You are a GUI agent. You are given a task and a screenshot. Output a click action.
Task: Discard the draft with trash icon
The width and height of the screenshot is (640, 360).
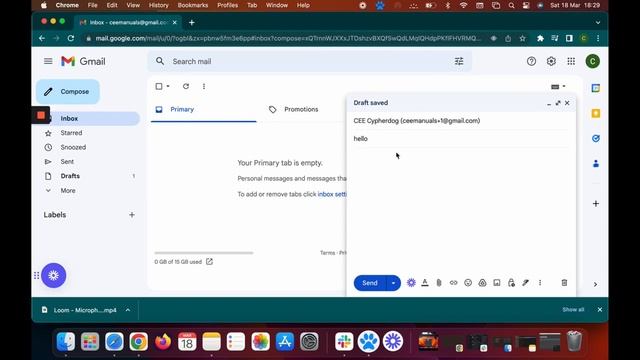point(564,282)
